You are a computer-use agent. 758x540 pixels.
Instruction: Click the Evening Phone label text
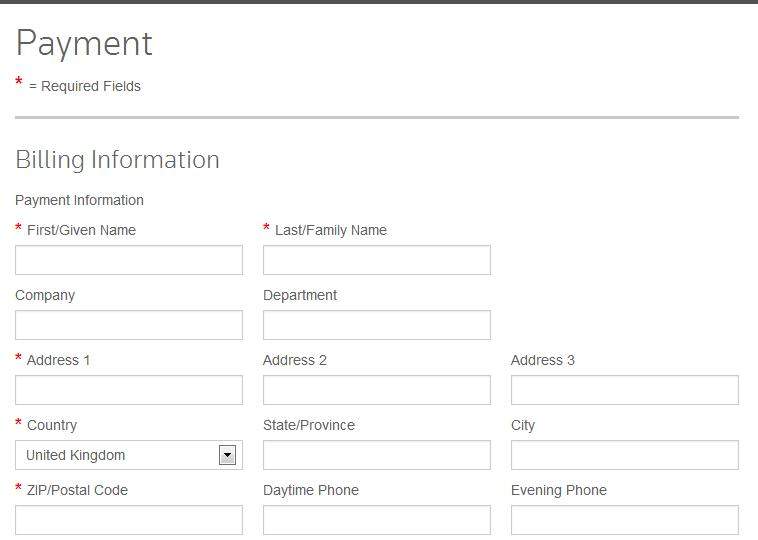(x=558, y=490)
